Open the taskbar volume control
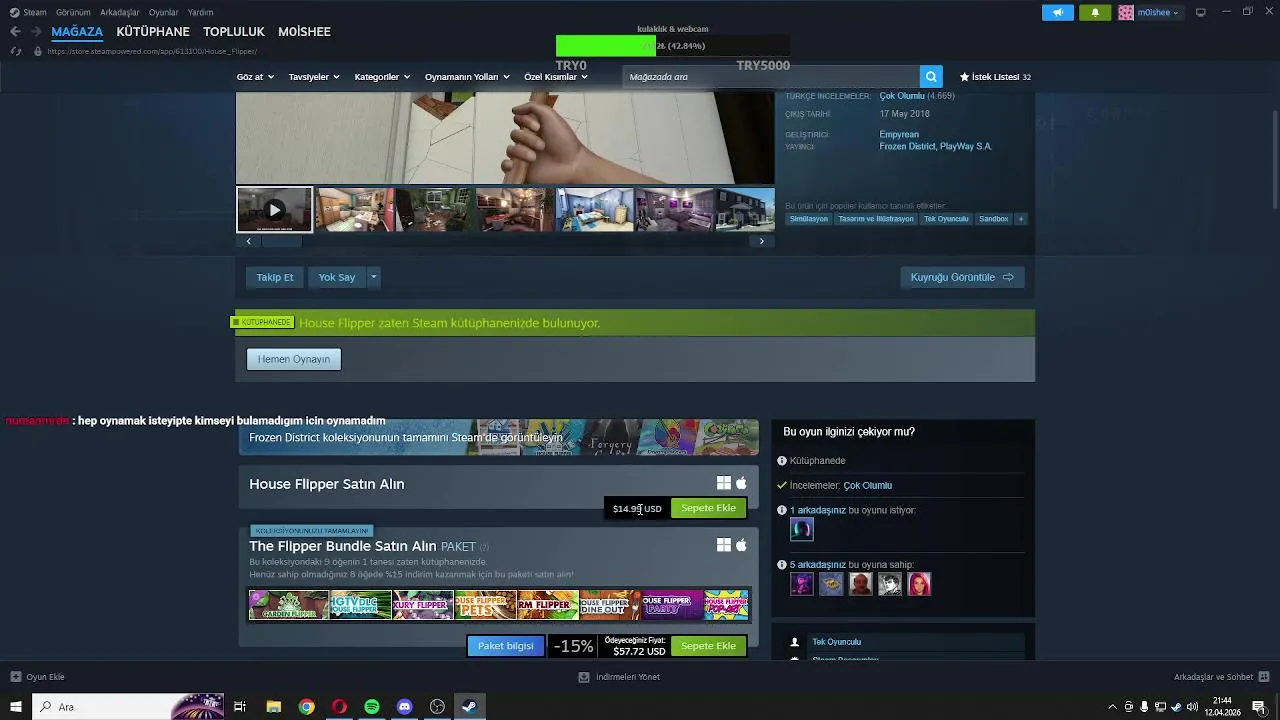The width and height of the screenshot is (1280, 720). (x=1192, y=707)
